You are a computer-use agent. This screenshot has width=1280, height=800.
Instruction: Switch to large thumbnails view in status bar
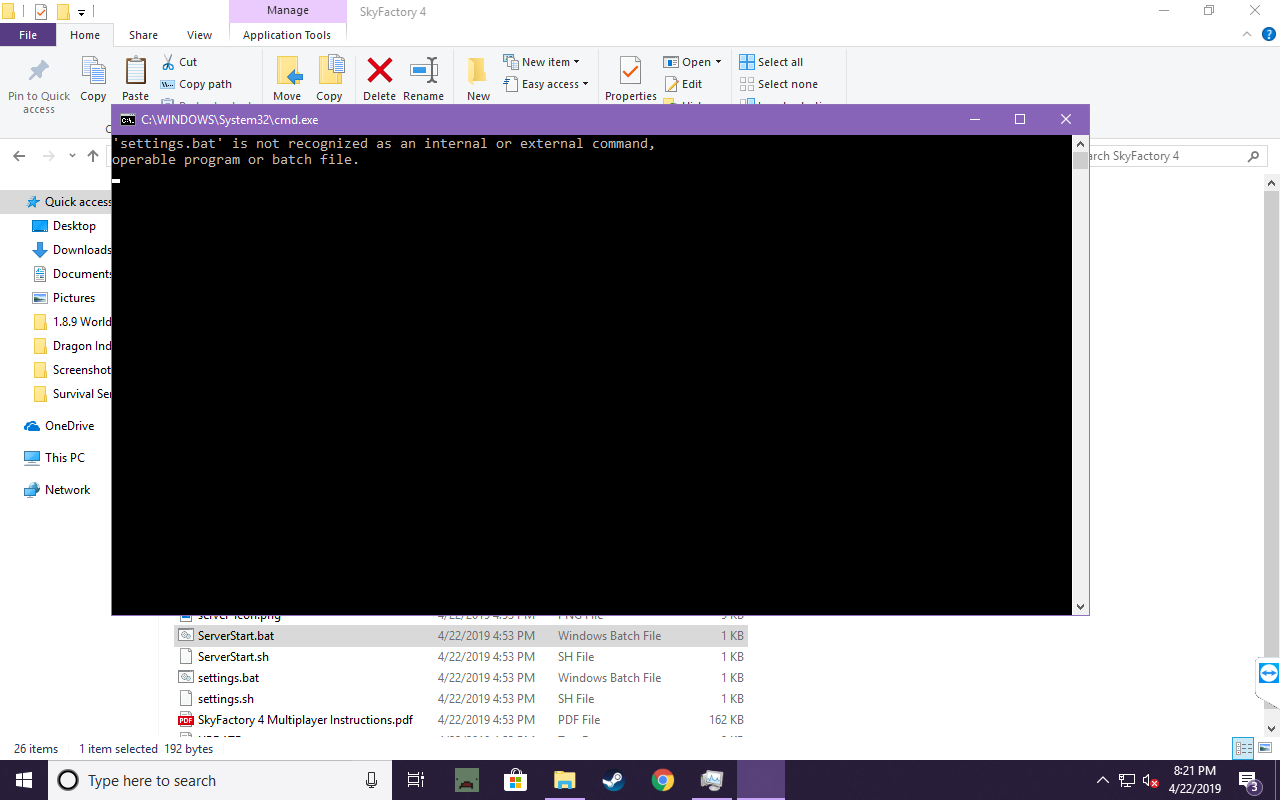(1264, 748)
